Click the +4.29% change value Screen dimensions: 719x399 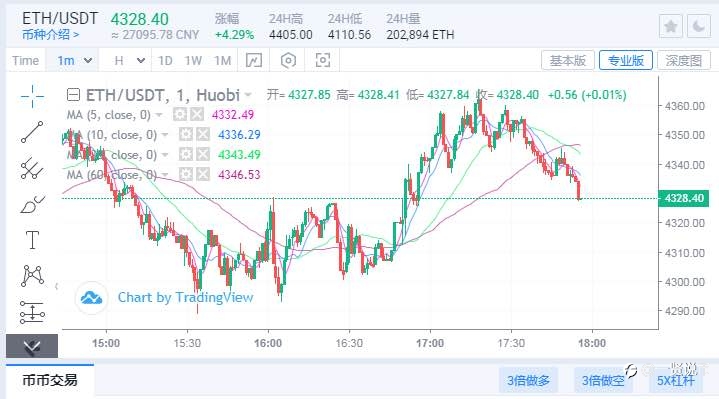234,35
